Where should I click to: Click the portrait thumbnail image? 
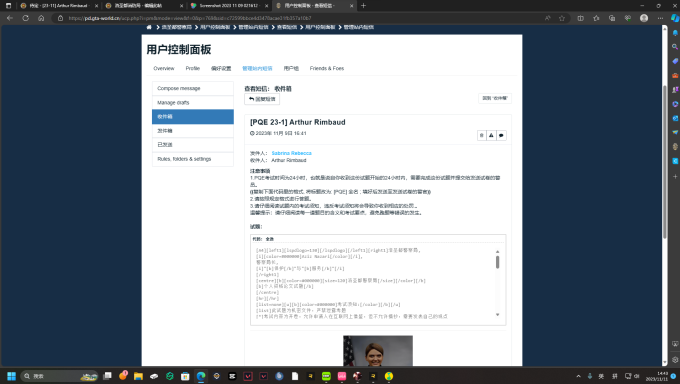pos(378,351)
